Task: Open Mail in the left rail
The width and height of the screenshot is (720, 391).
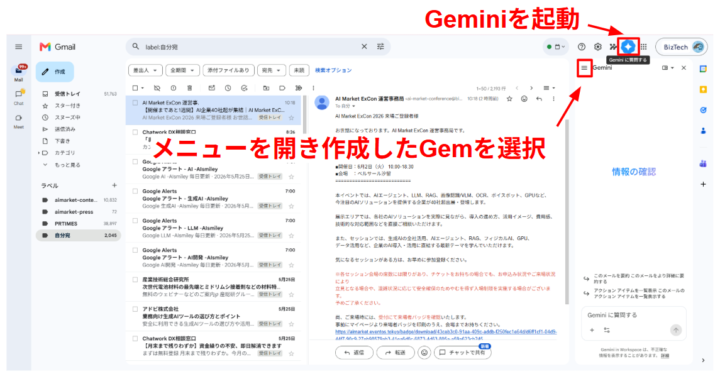Action: click(18, 73)
